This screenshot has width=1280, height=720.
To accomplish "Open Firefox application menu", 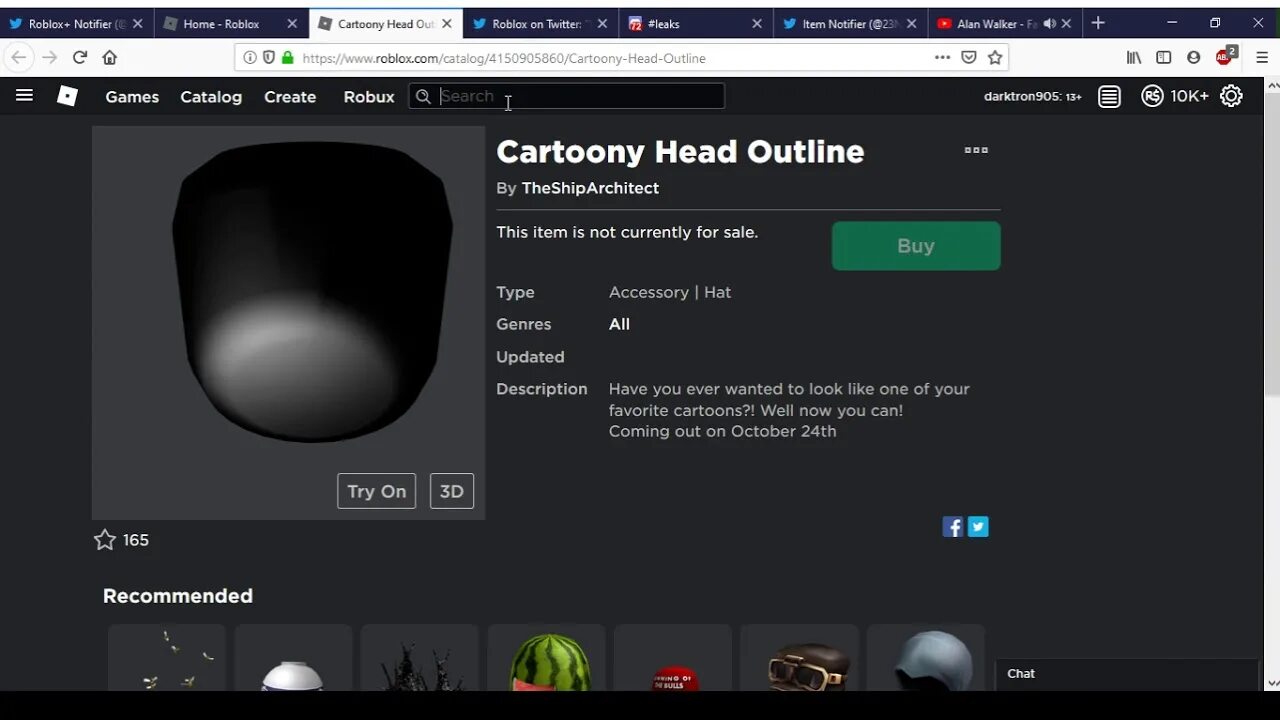I will 1261,58.
